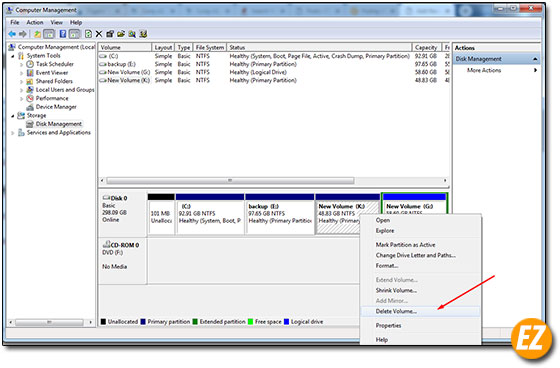The image size is (560, 368).
Task: Click the Shared Folders icon in tree
Action: [x=30, y=81]
